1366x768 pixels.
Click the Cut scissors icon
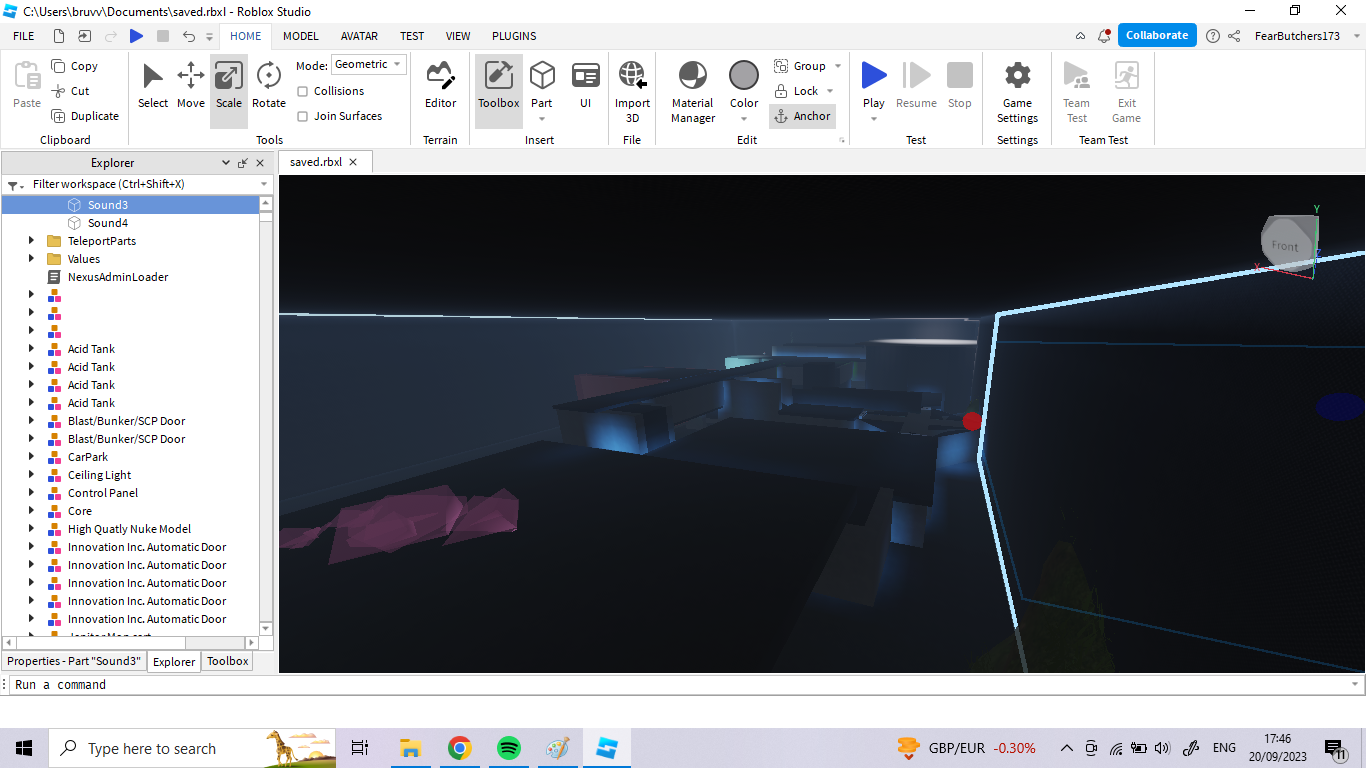click(59, 91)
